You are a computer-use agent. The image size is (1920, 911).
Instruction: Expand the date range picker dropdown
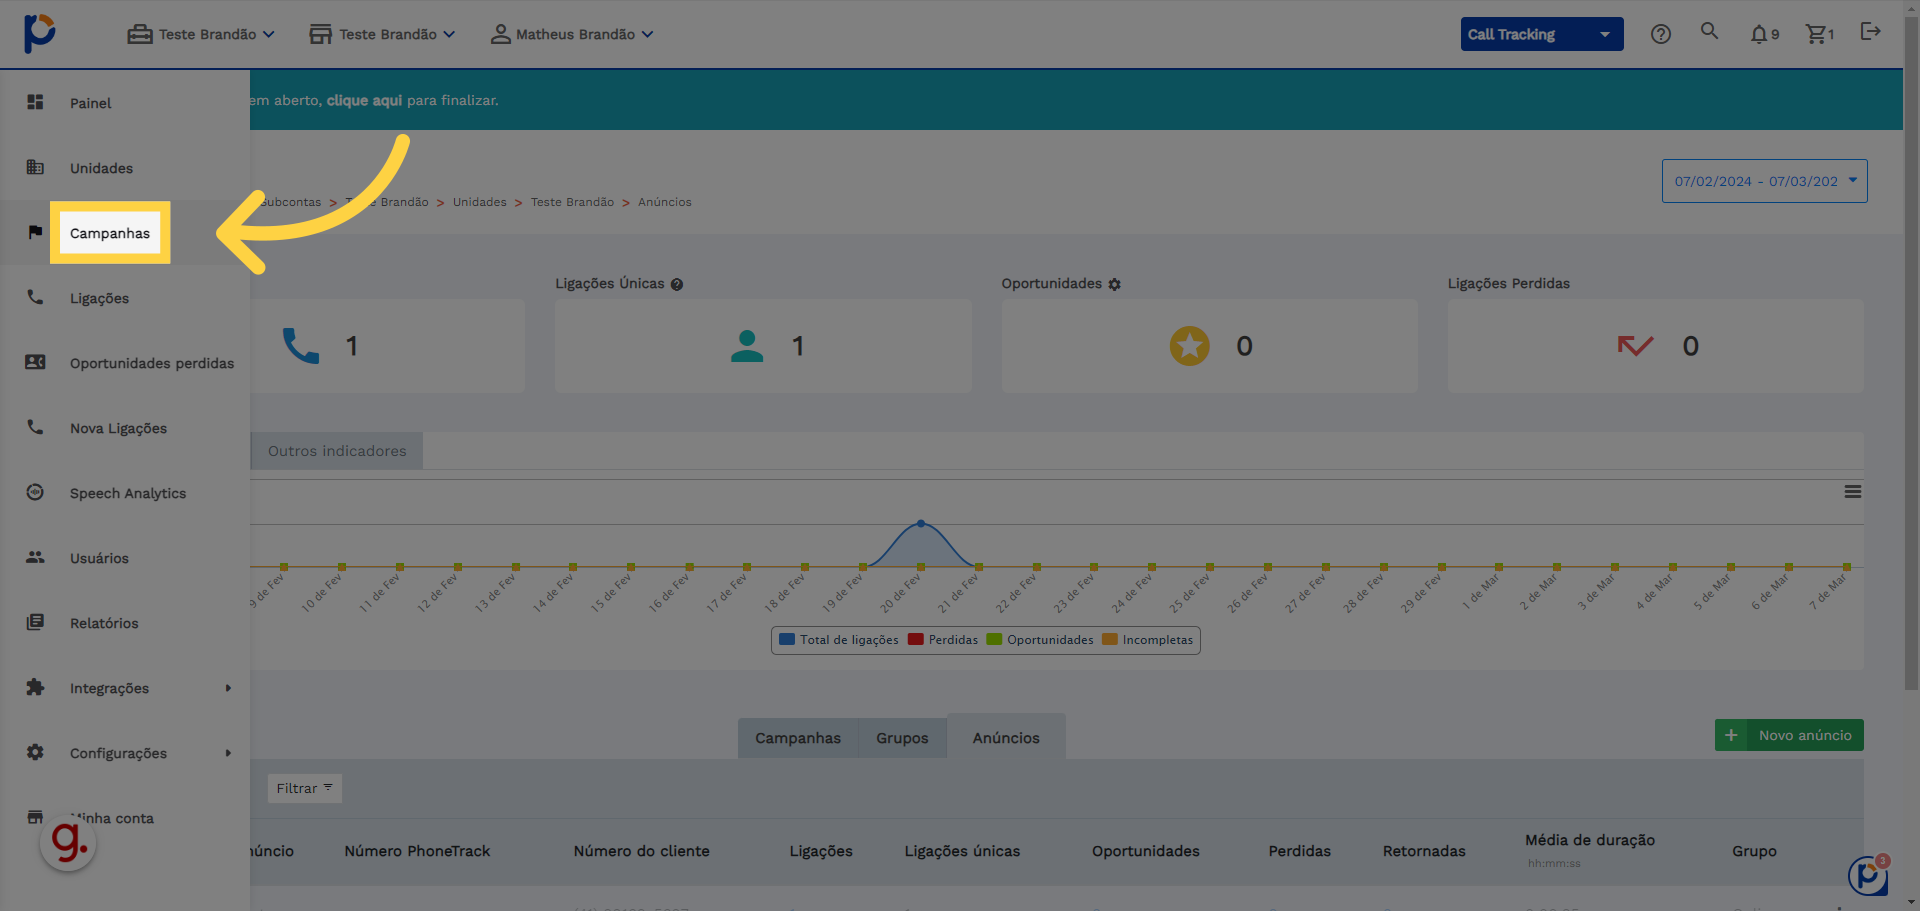point(1764,181)
